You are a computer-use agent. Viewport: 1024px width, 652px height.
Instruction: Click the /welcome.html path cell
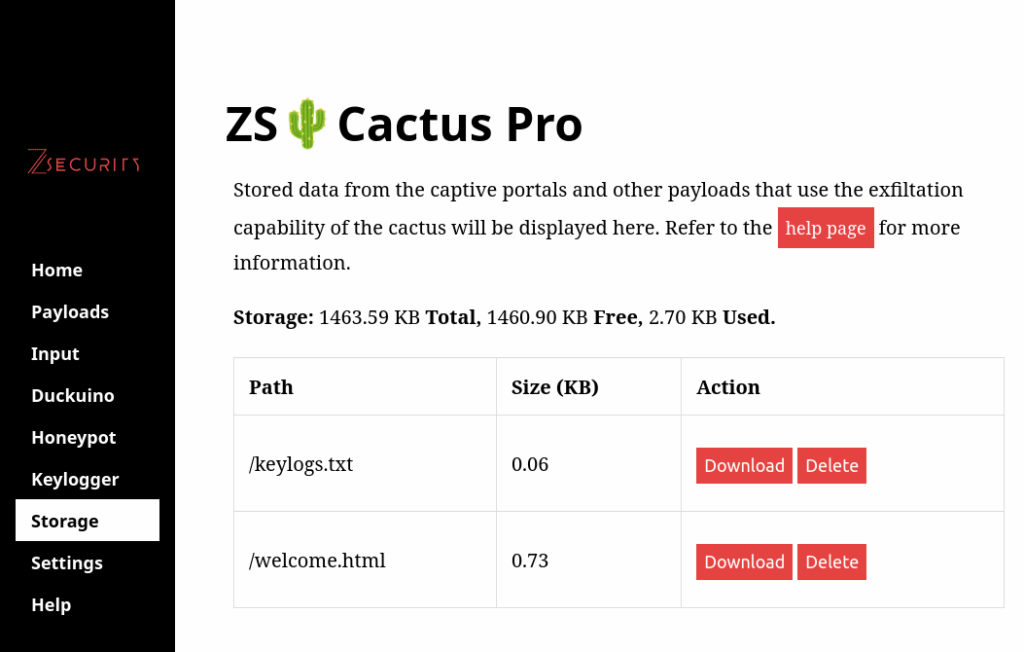click(x=317, y=560)
